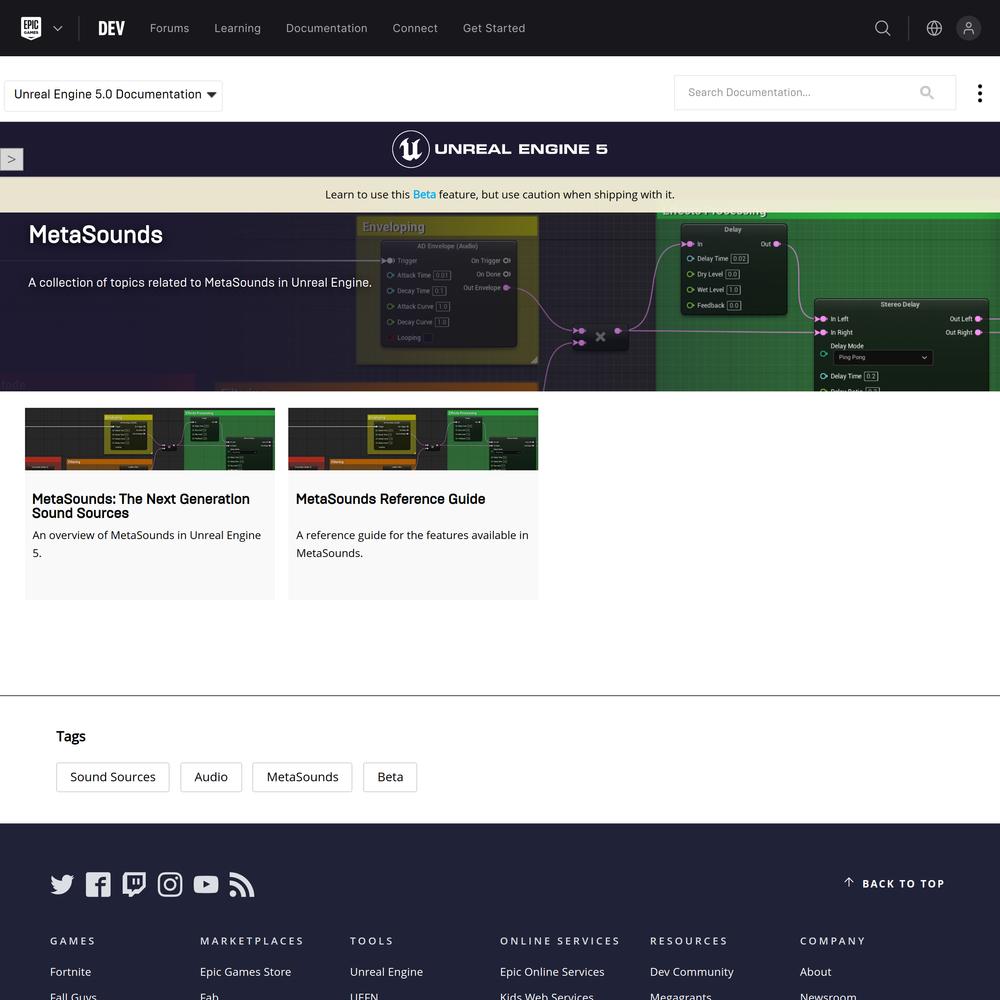Open the YouTube footer icon
The image size is (1000, 1000).
206,885
